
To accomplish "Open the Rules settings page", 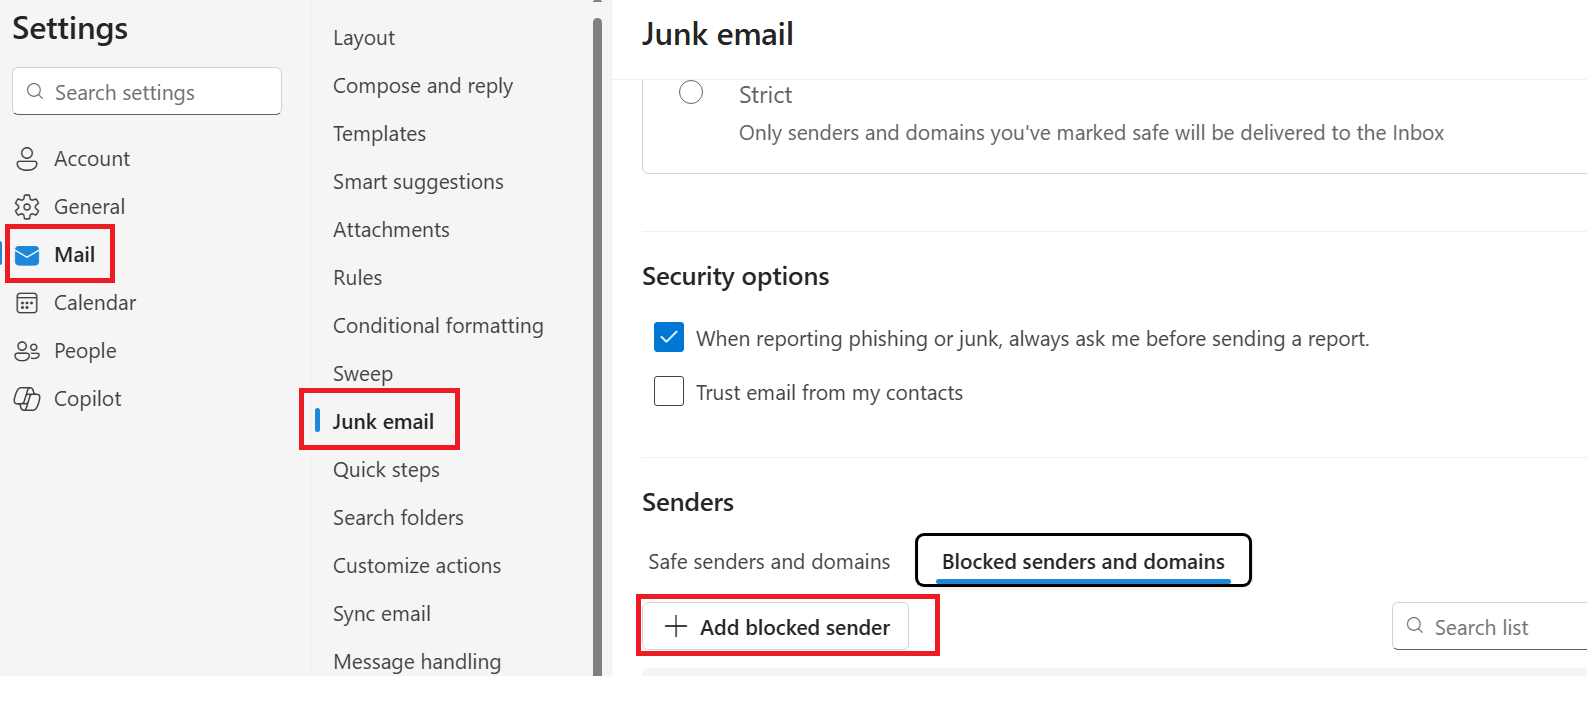I will (357, 278).
